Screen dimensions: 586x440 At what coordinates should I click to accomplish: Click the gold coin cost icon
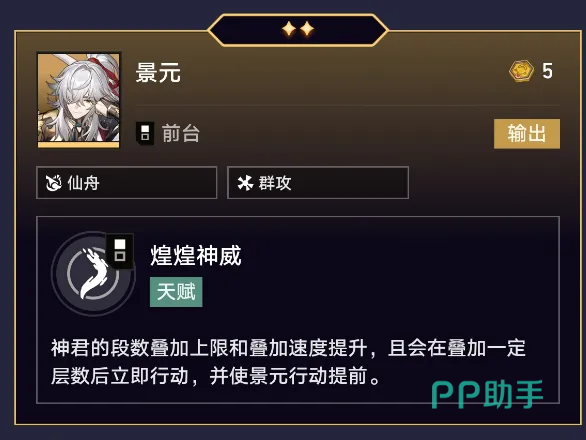click(521, 71)
